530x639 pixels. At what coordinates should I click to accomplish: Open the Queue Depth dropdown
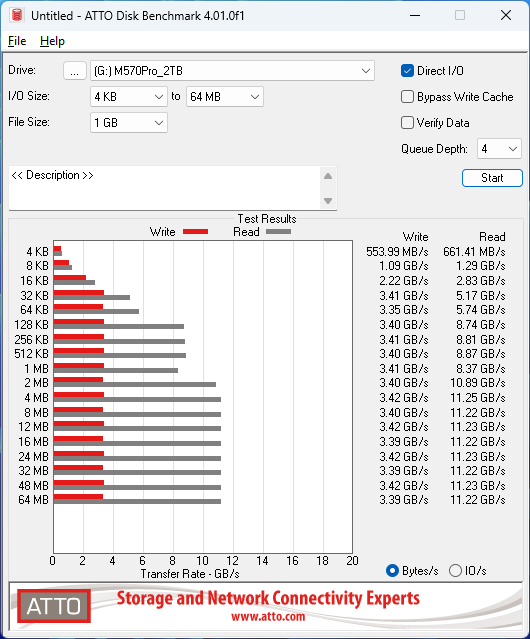499,149
